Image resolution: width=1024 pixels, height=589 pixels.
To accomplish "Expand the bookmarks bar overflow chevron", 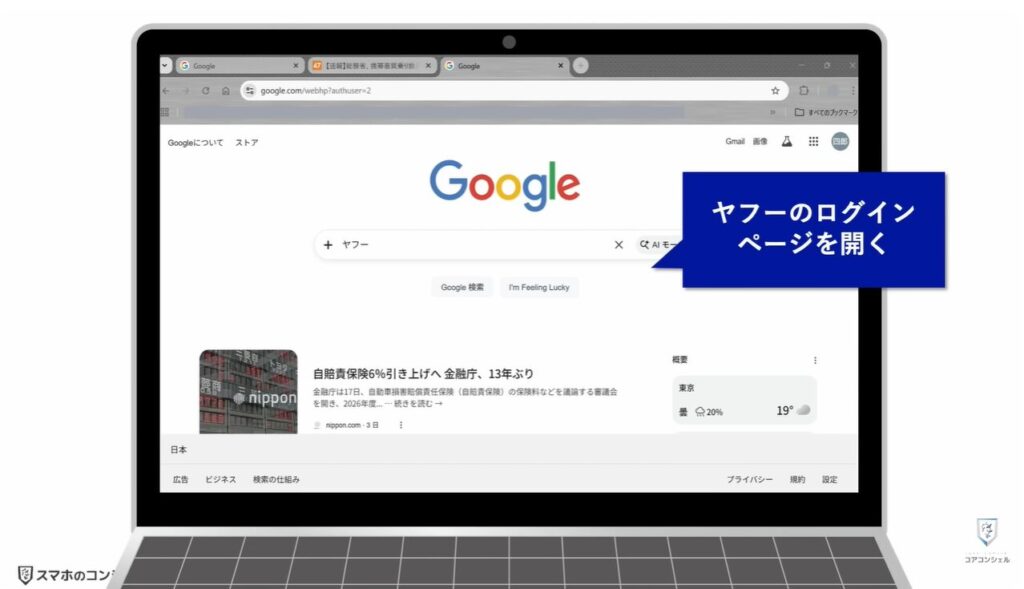I will [x=773, y=111].
